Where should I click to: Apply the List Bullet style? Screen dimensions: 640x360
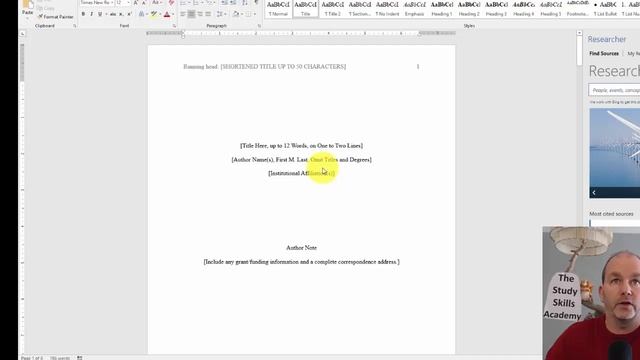(x=605, y=9)
